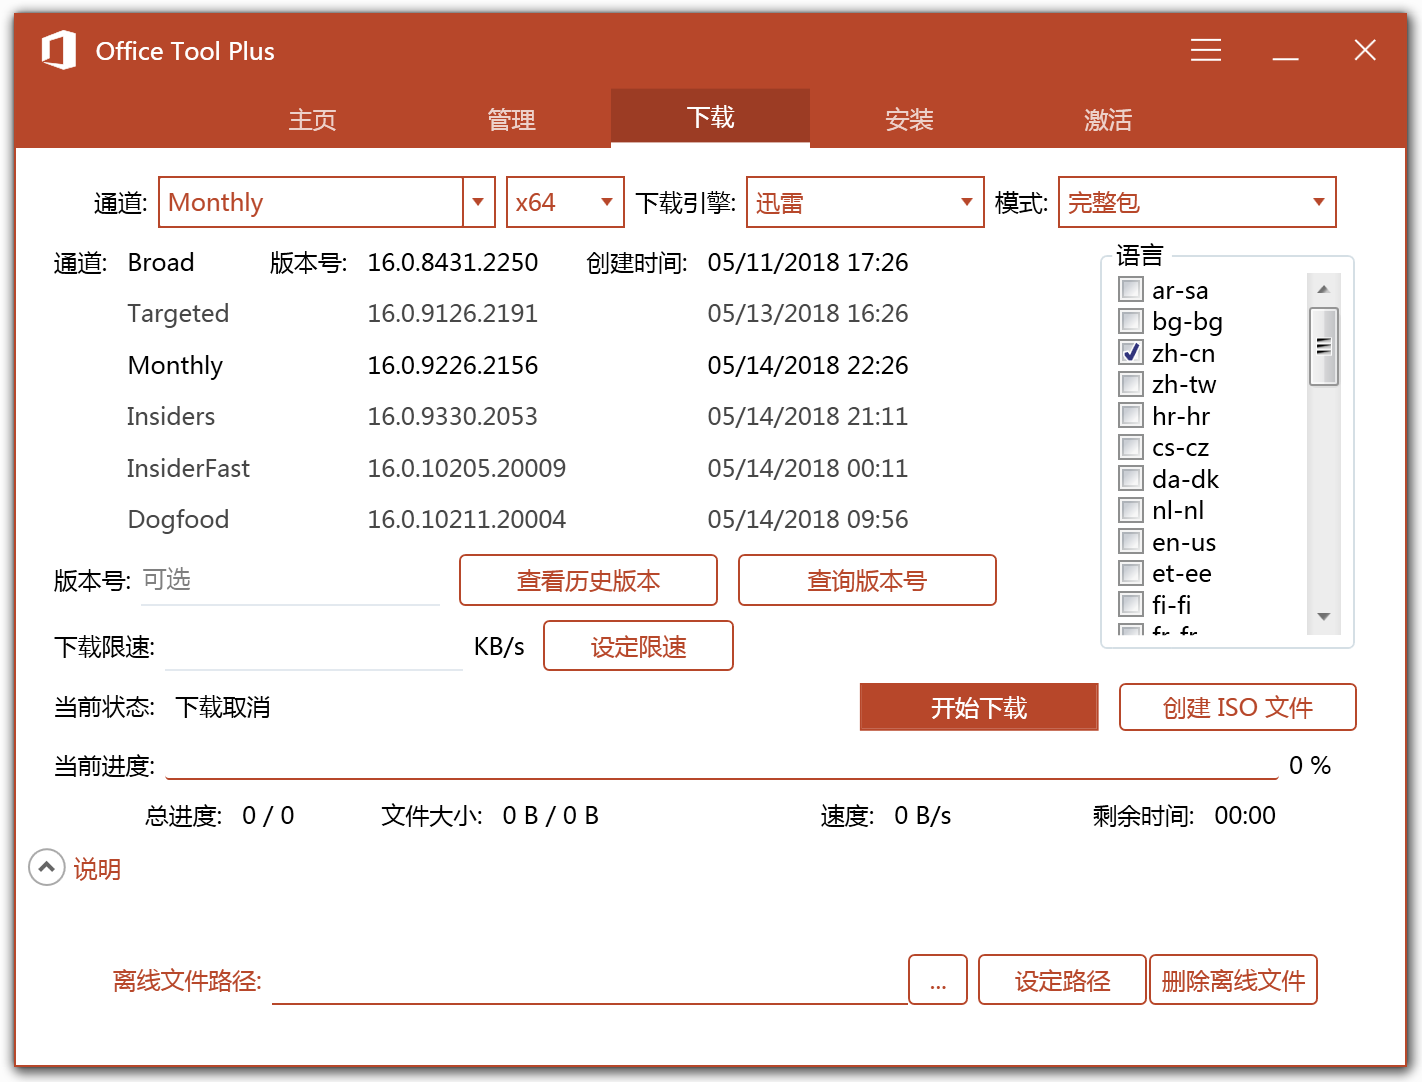Tick the zh-tw language checkbox
The height and width of the screenshot is (1082, 1422).
(x=1131, y=384)
